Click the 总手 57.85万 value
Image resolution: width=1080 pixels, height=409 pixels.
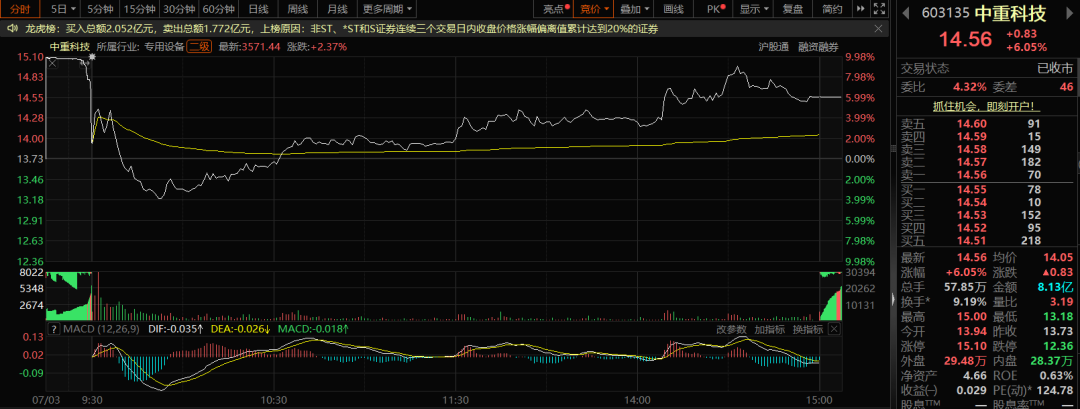[x=965, y=286]
